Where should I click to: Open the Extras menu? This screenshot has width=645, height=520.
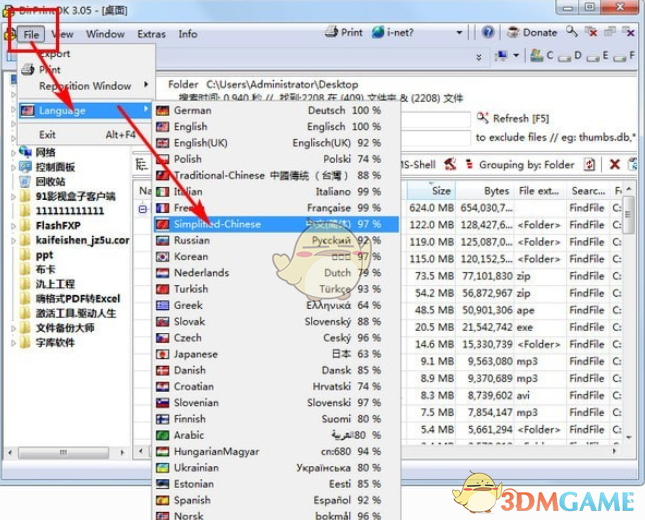point(151,34)
